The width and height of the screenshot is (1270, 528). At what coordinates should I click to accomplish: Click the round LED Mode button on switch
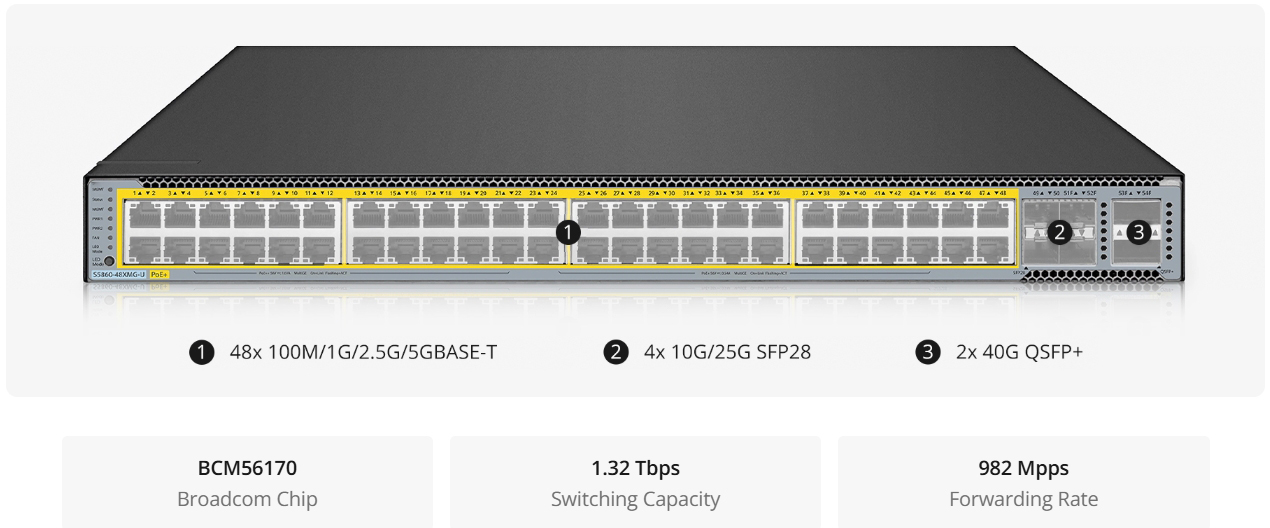coord(108,260)
